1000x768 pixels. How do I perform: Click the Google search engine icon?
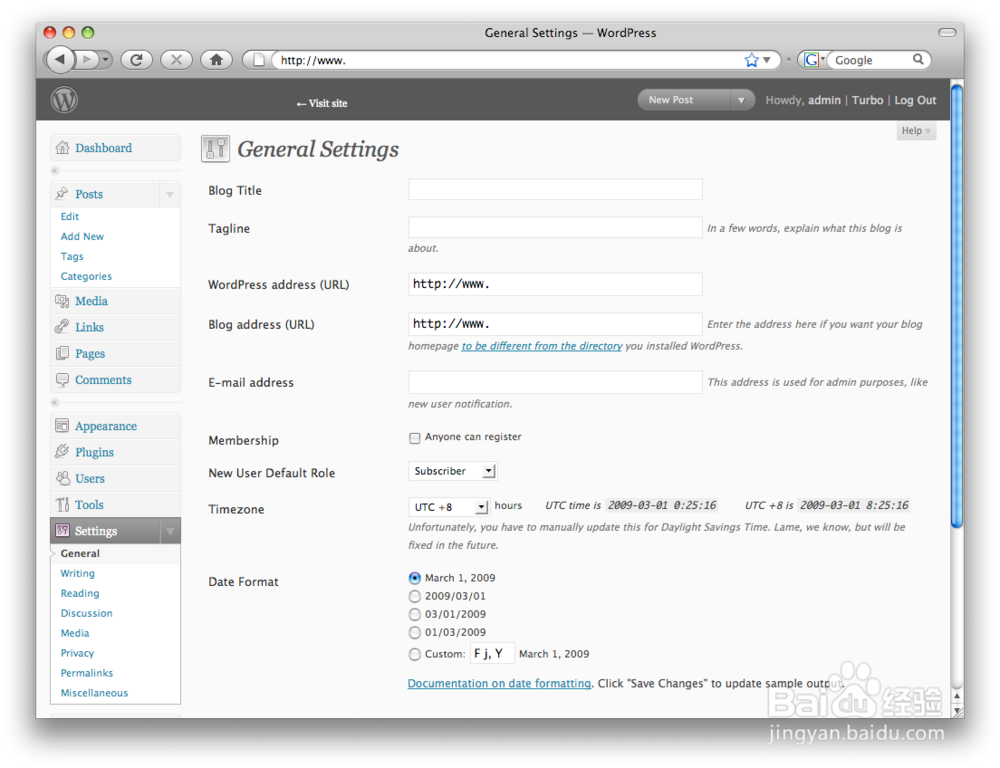coord(811,60)
